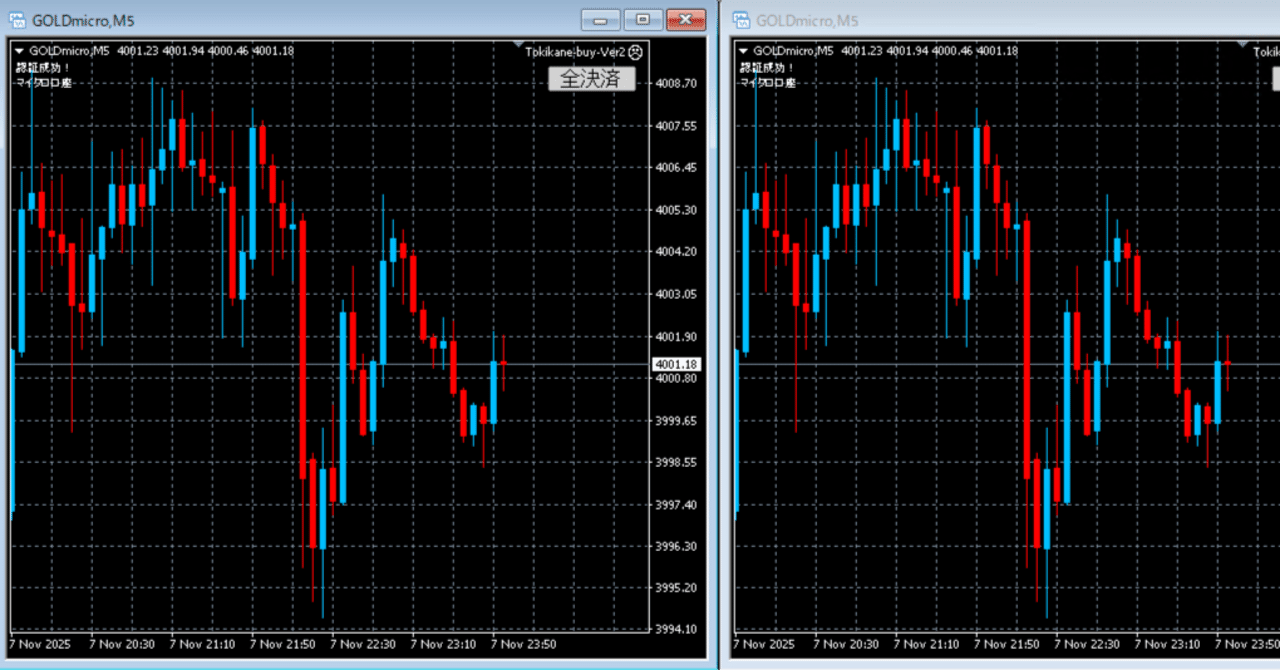Click the 4008.70 price axis label

[x=677, y=84]
